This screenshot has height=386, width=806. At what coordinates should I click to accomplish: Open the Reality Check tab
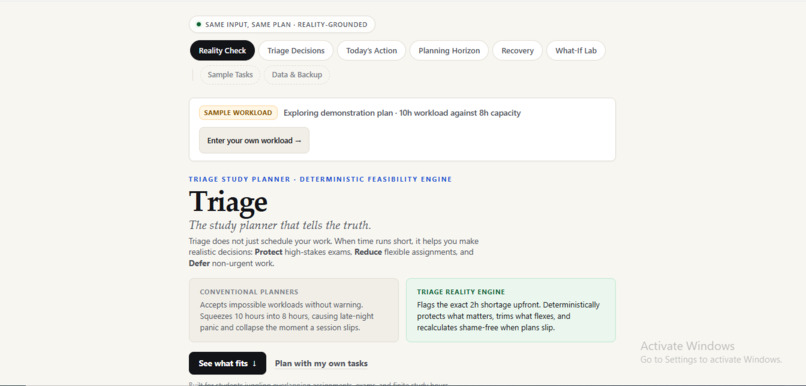click(222, 50)
